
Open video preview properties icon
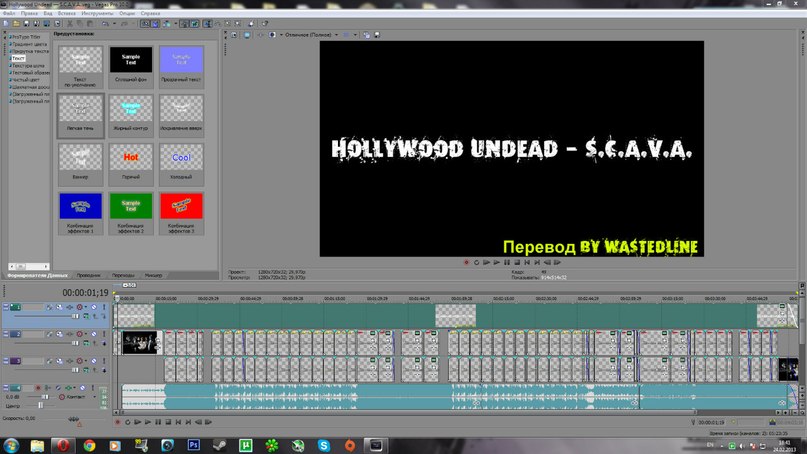[234, 35]
